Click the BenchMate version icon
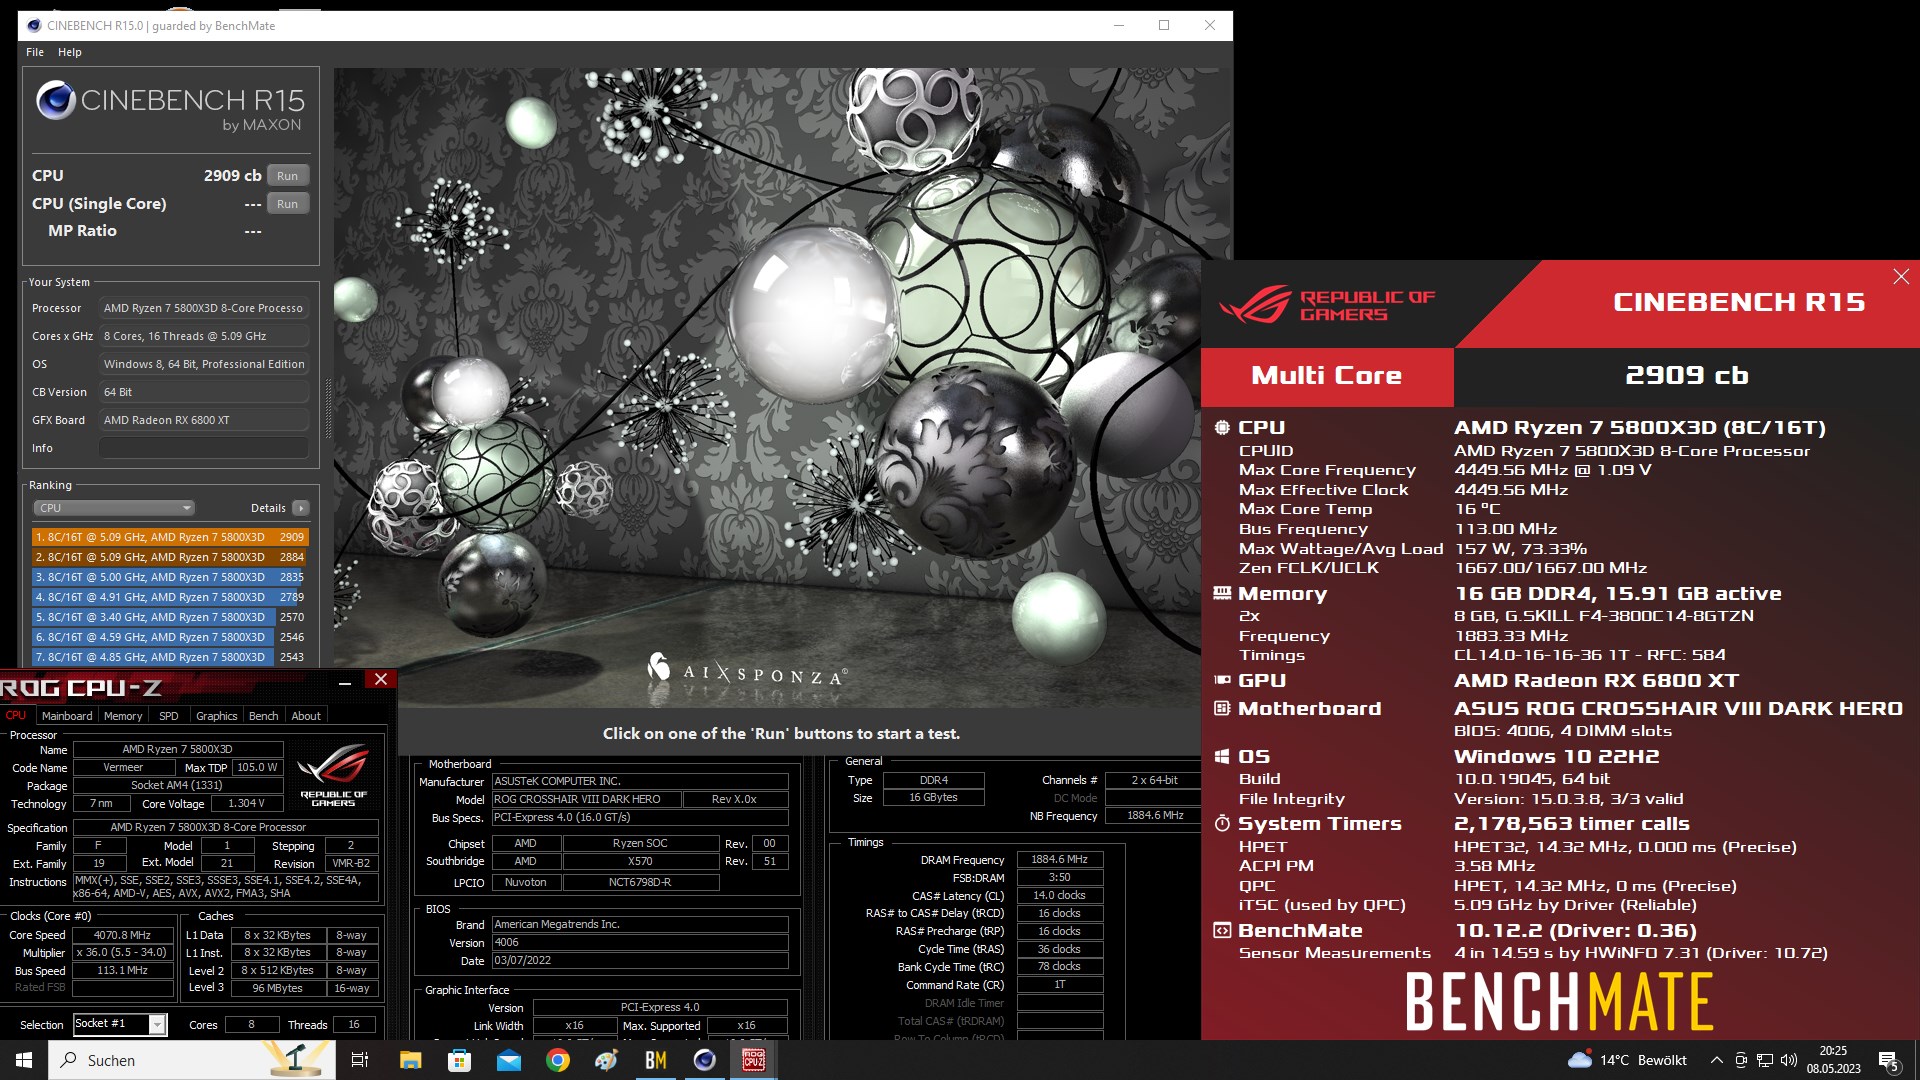 tap(1222, 931)
